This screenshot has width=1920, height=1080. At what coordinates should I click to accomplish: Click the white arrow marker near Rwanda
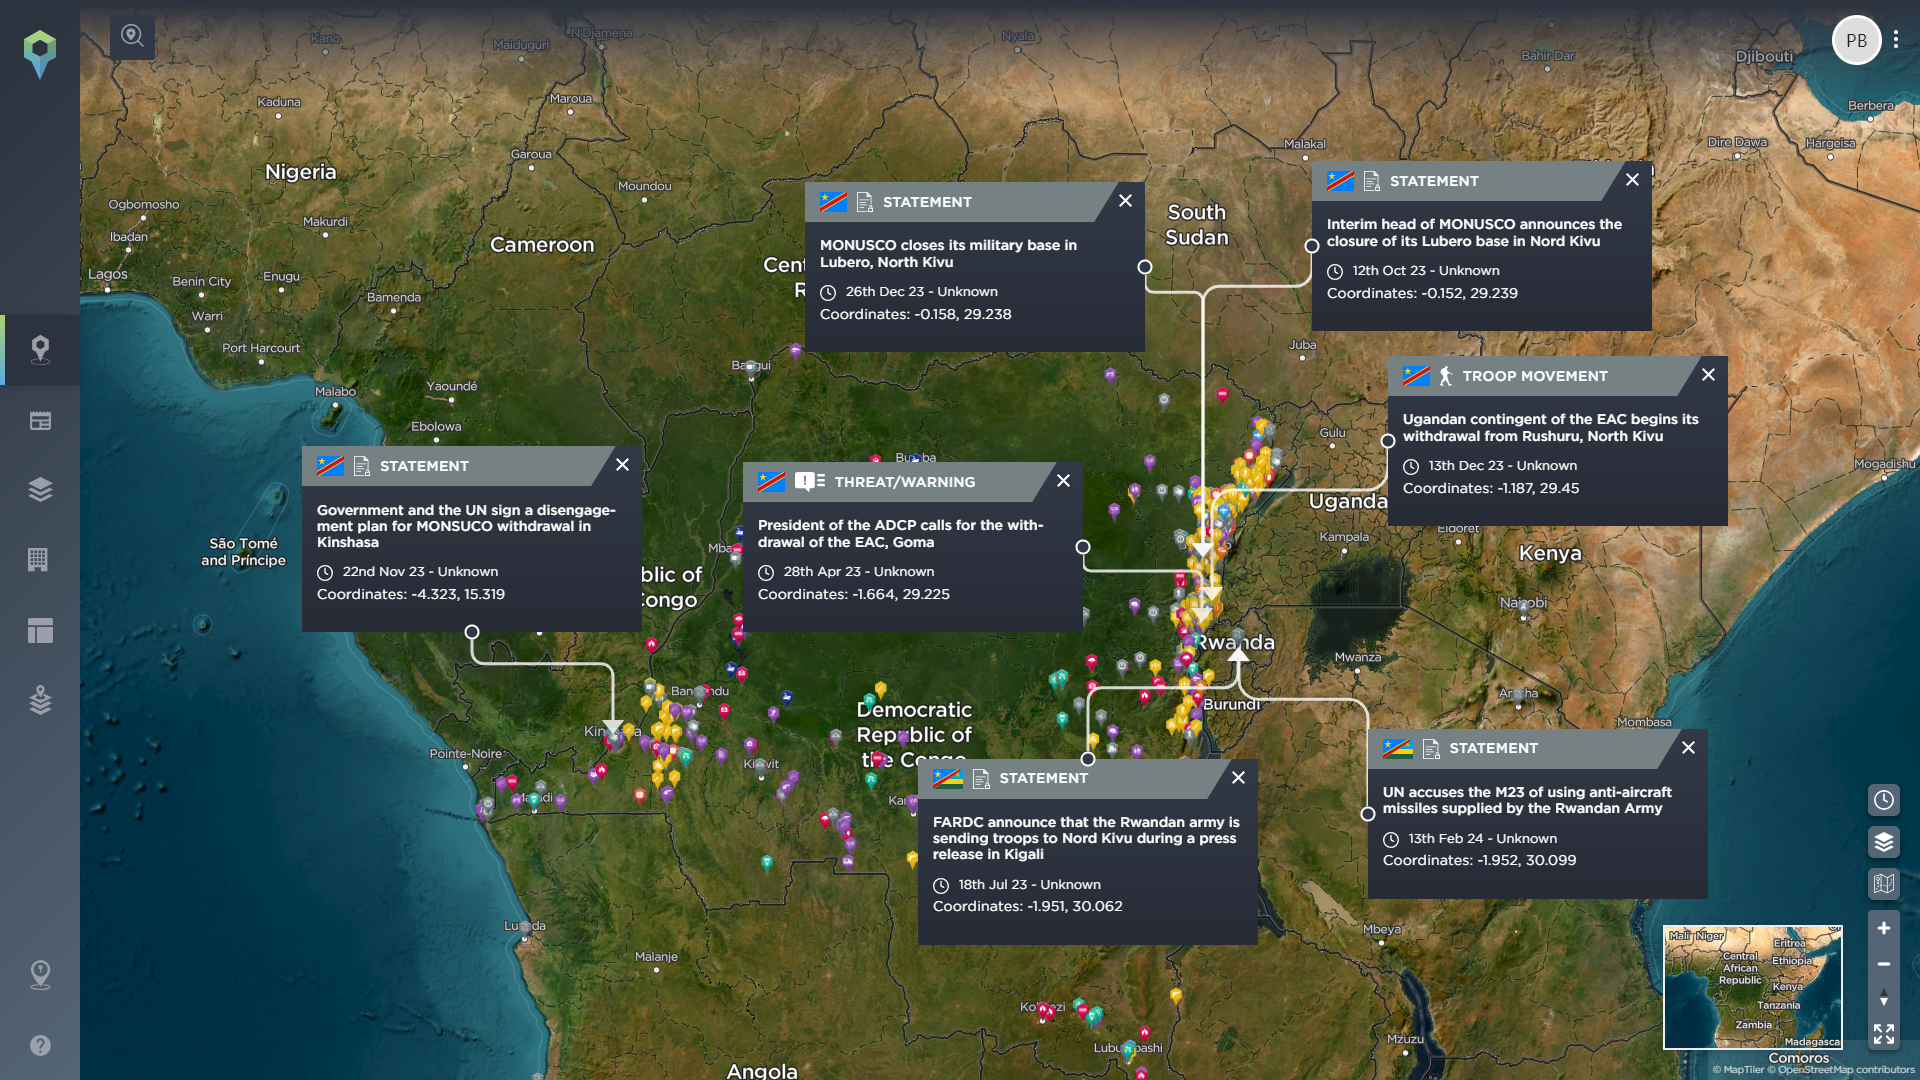point(1238,654)
